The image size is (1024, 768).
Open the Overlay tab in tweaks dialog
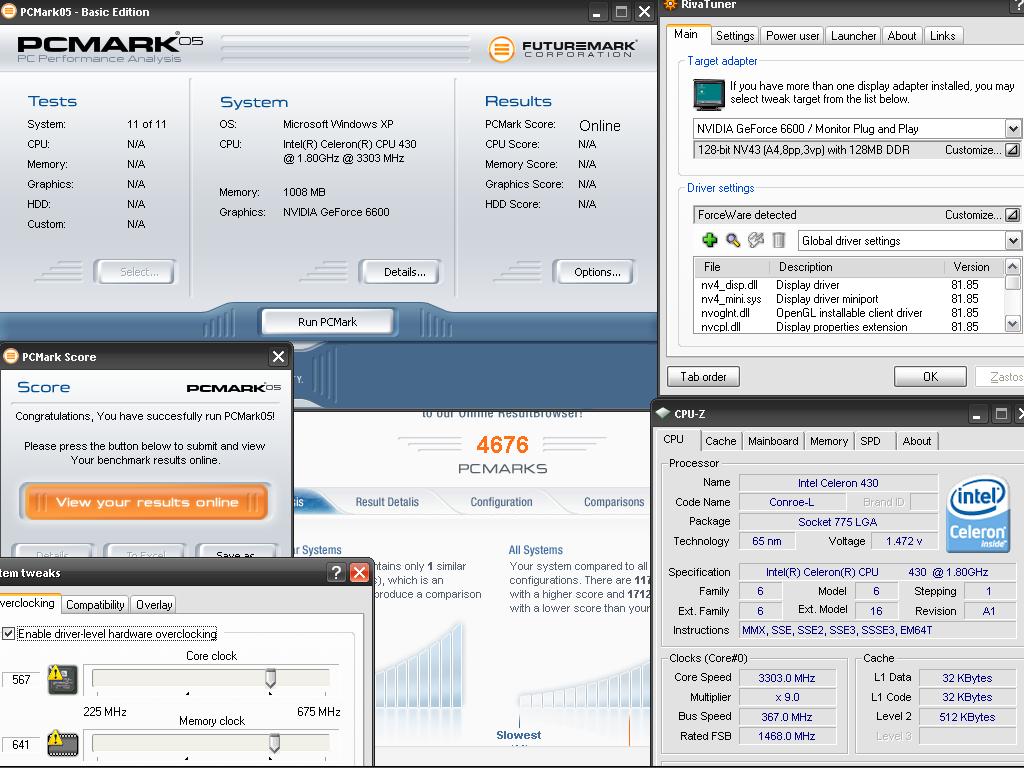pyautogui.click(x=154, y=605)
